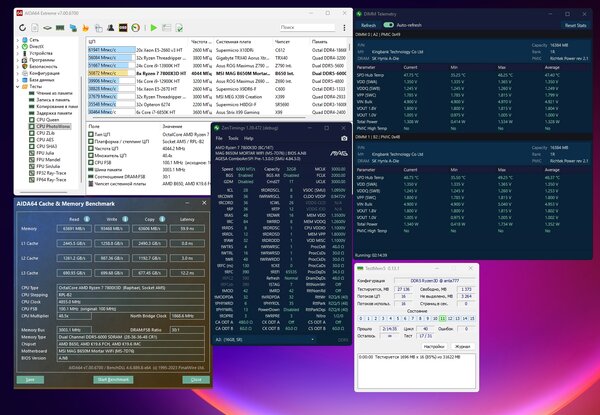Click Reset Stats in DIMM Telemetry

tap(576, 25)
